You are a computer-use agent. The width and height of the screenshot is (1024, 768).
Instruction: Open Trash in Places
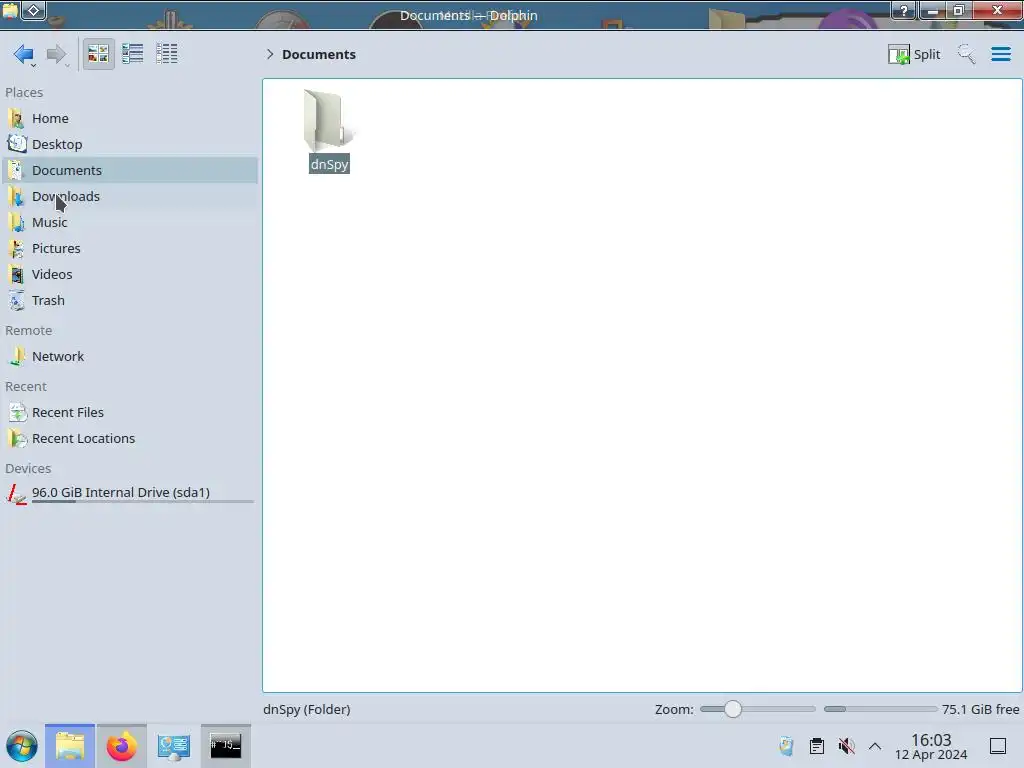130,301
